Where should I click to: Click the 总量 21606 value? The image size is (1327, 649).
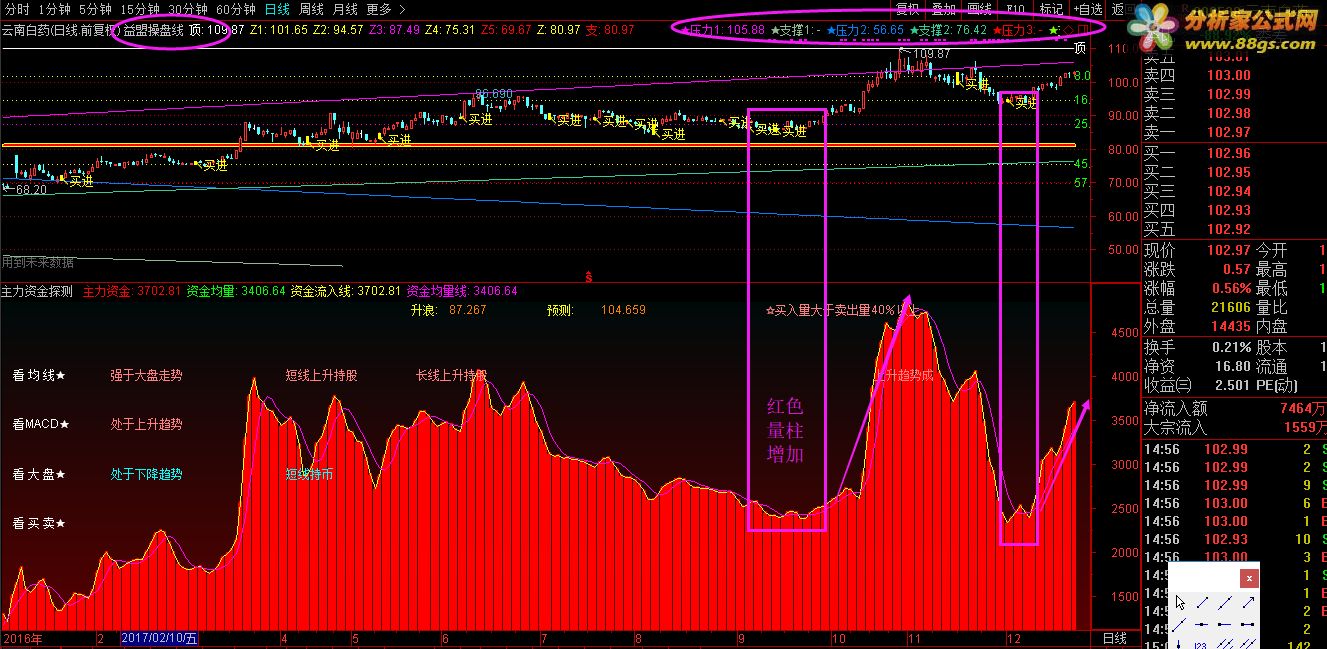(1230, 307)
